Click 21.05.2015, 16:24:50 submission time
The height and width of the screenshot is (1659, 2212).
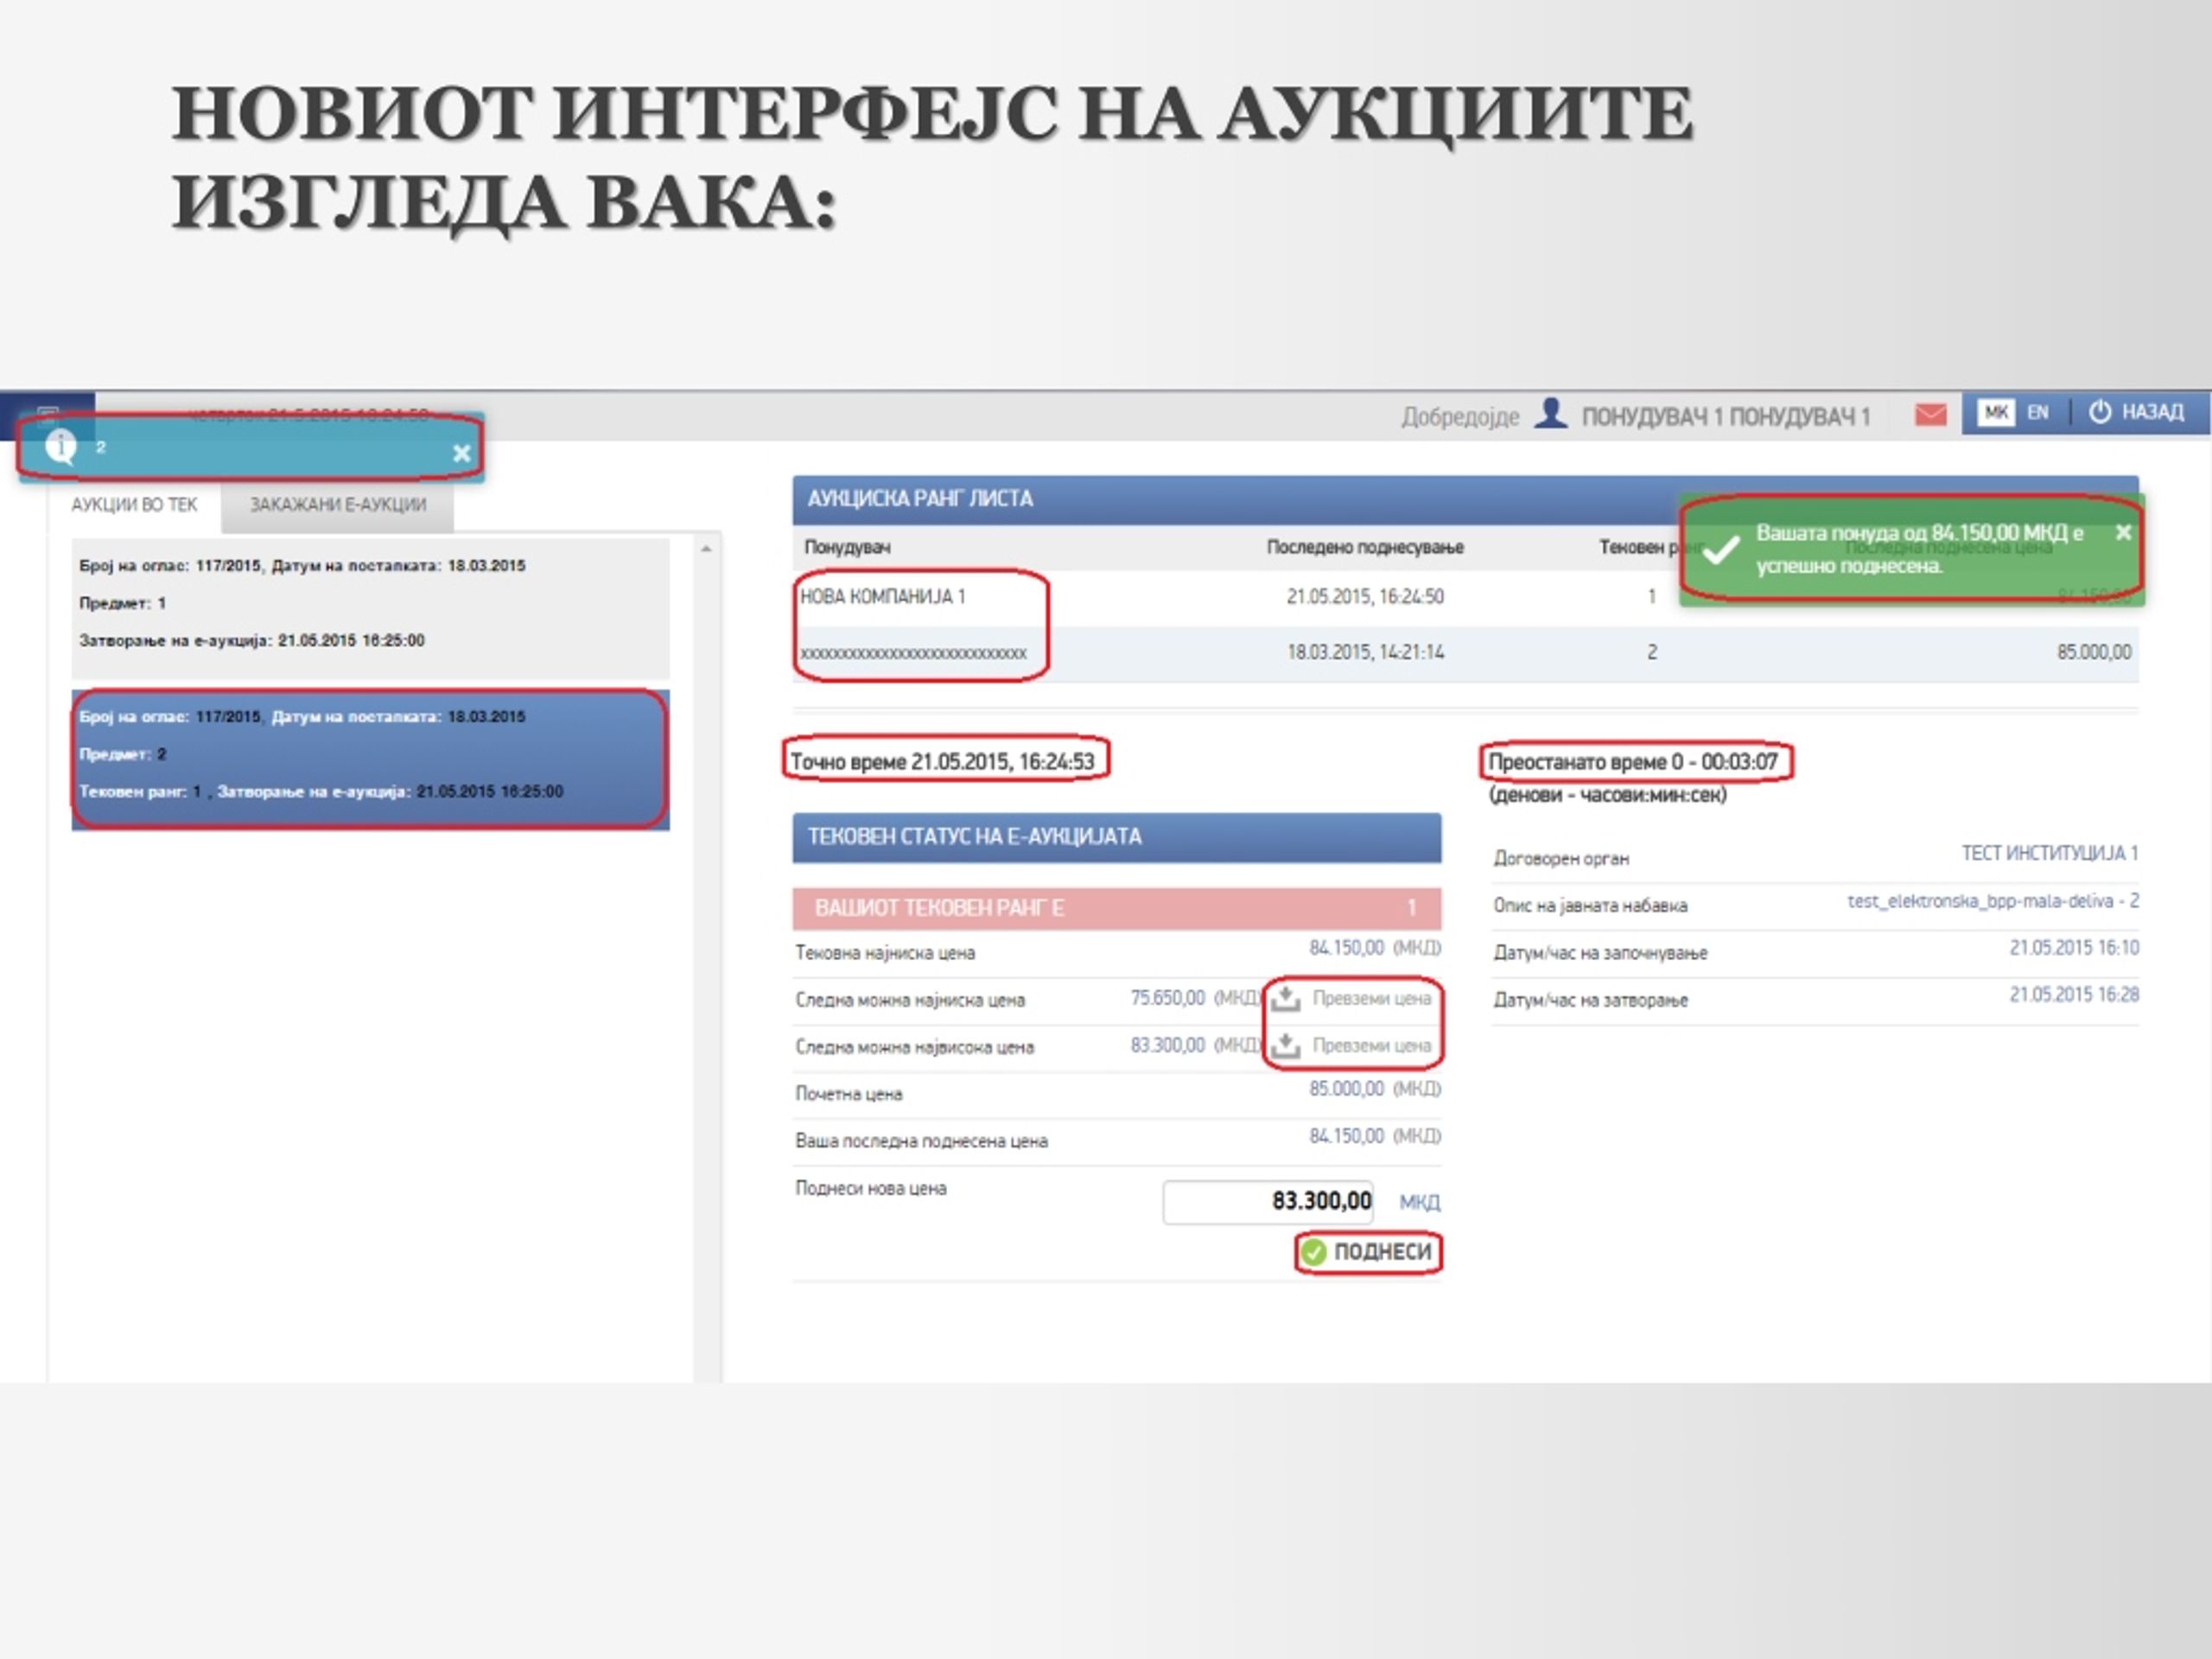pyautogui.click(x=1365, y=597)
